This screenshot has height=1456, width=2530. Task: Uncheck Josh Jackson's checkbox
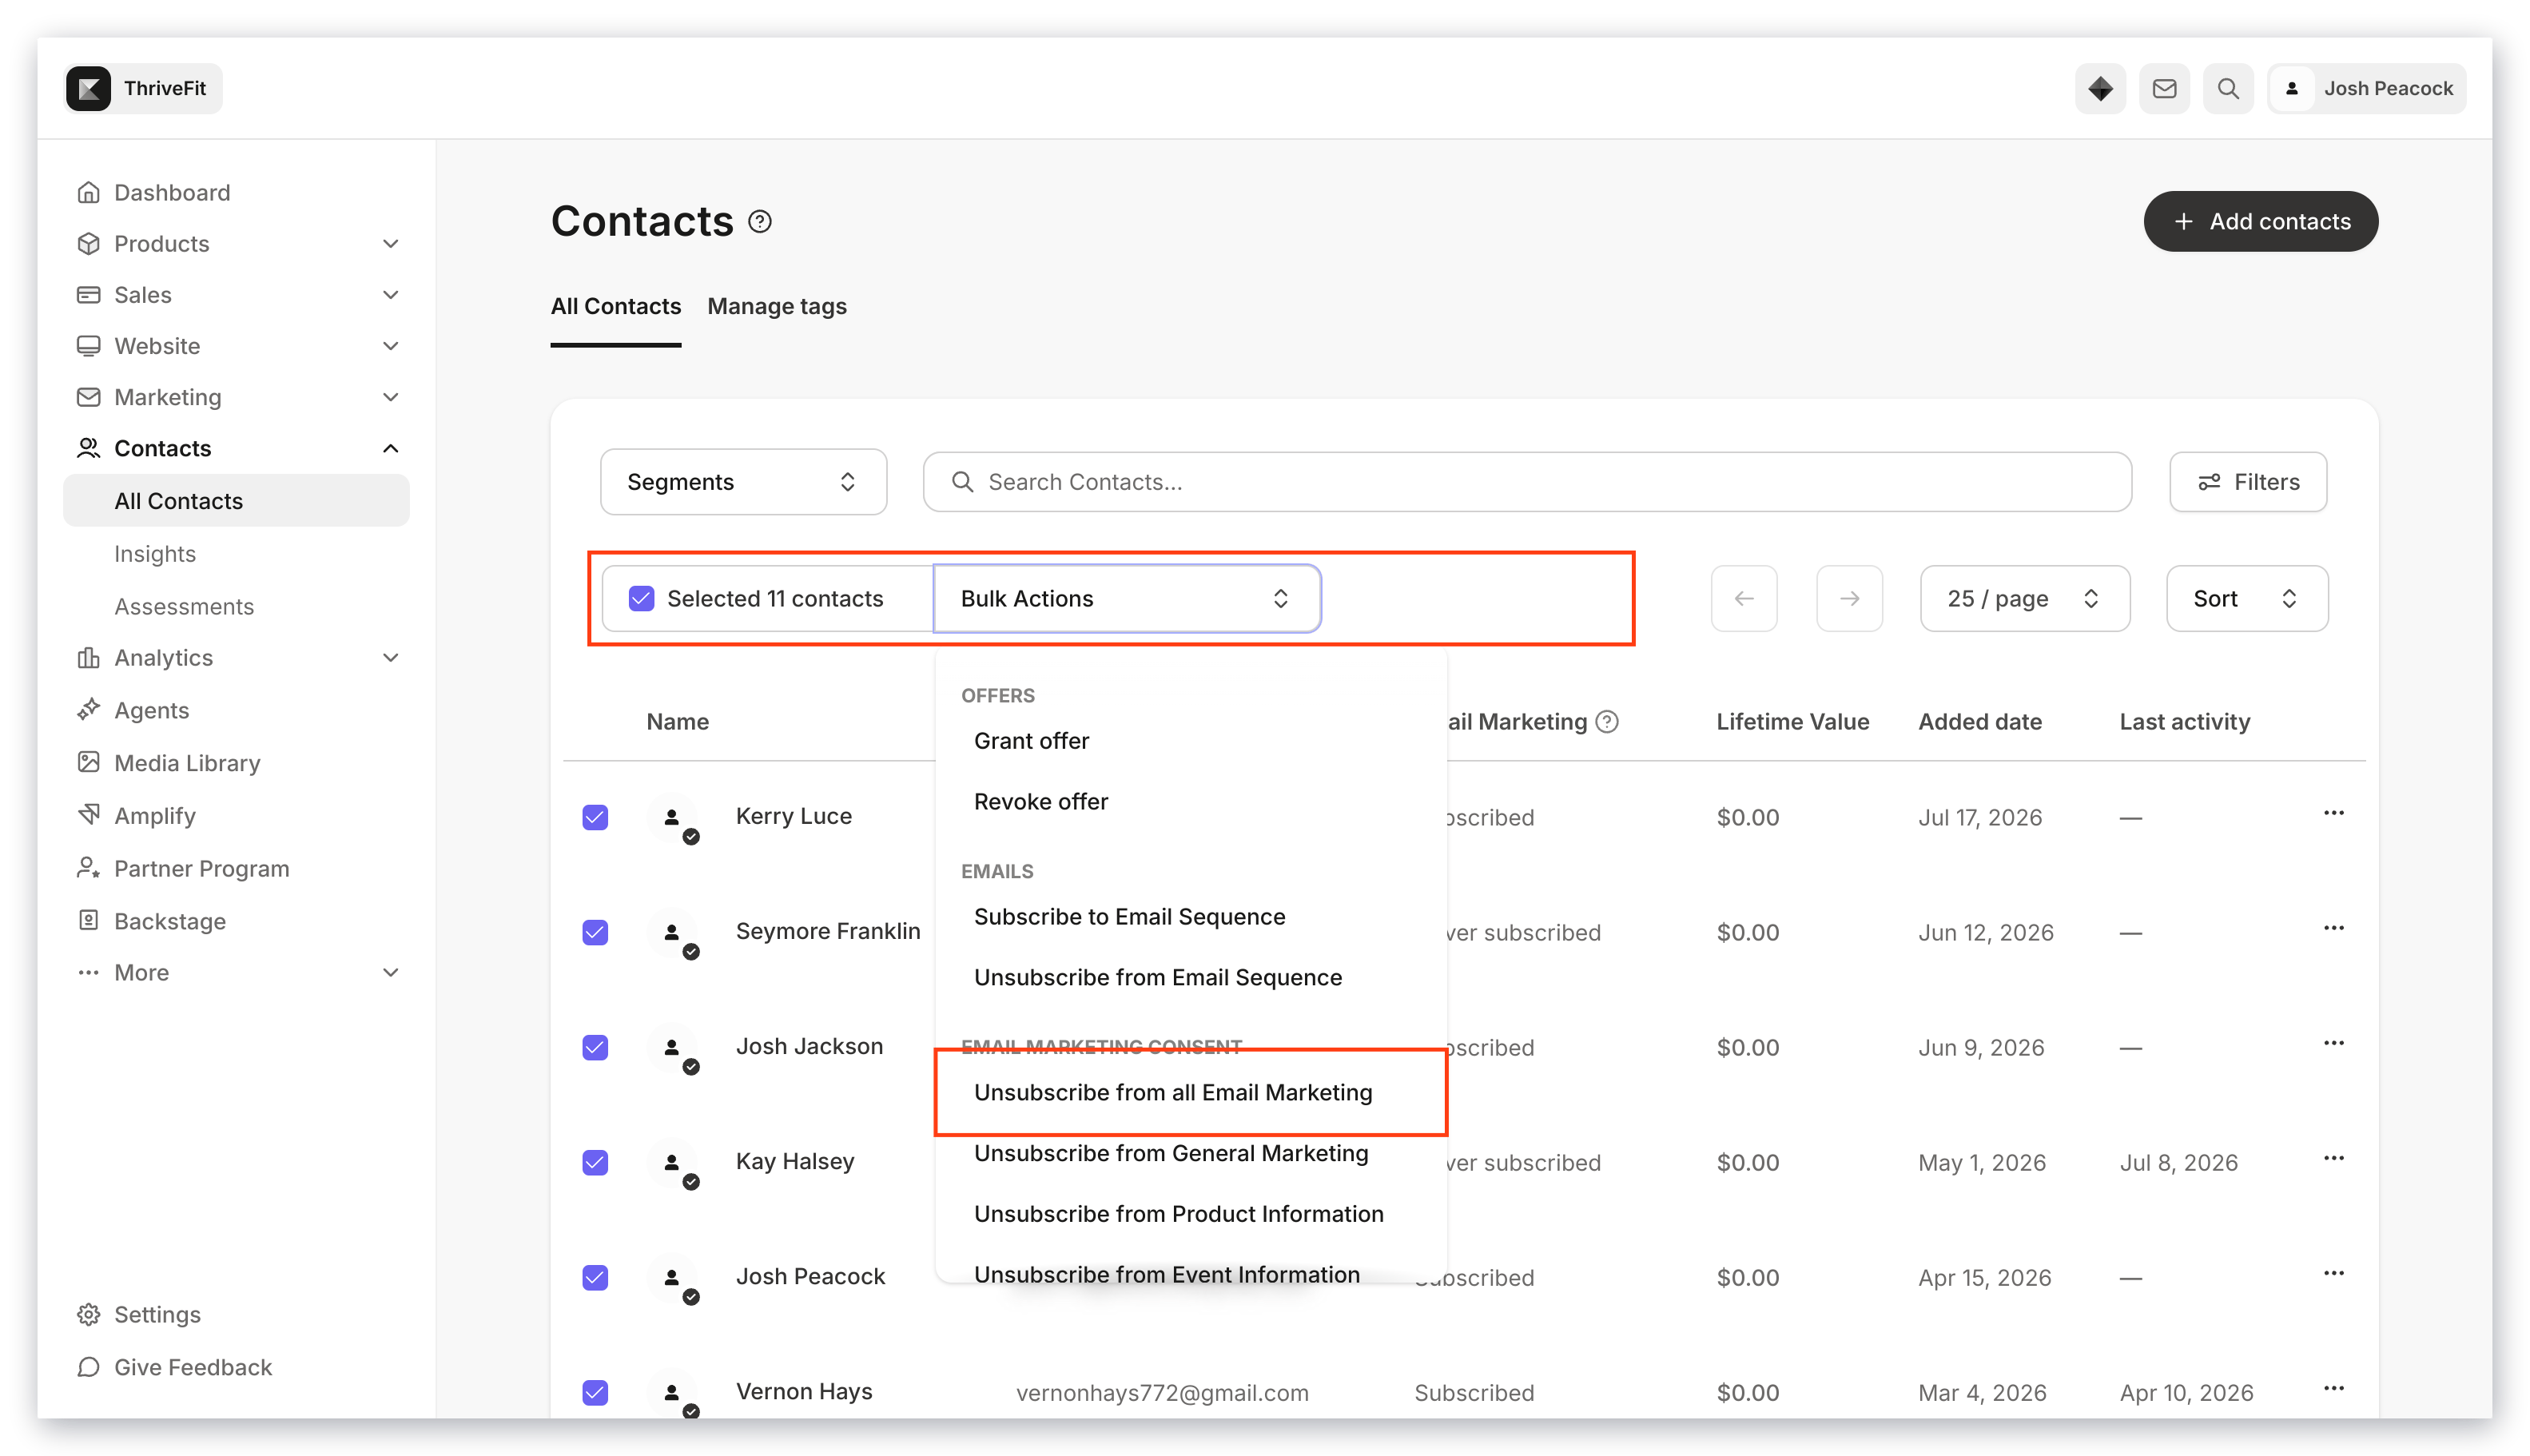(595, 1047)
